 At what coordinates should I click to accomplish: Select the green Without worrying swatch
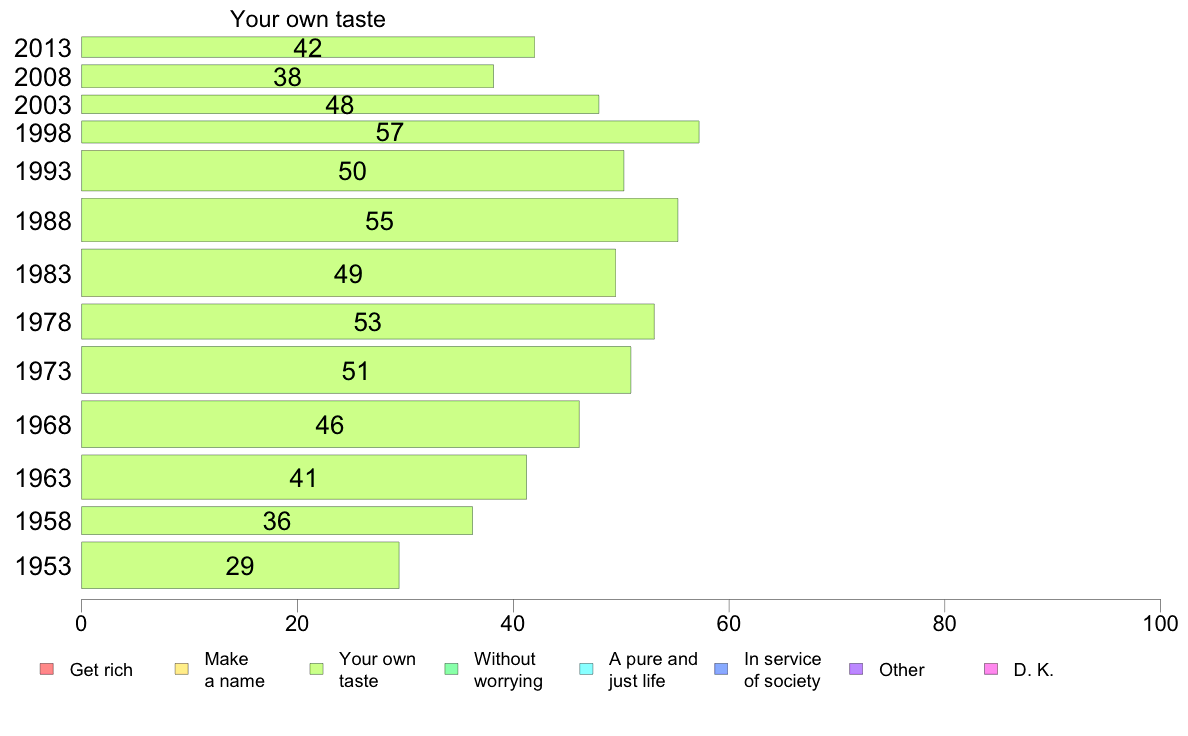[452, 669]
